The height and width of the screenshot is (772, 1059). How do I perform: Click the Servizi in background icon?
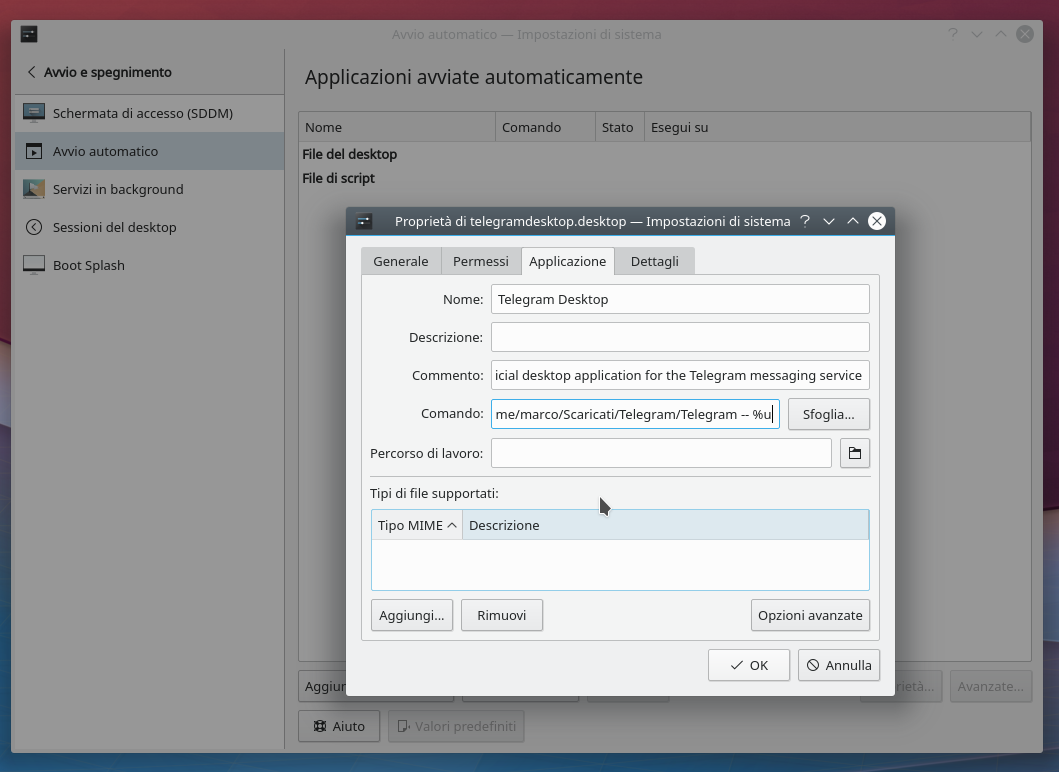pos(34,189)
